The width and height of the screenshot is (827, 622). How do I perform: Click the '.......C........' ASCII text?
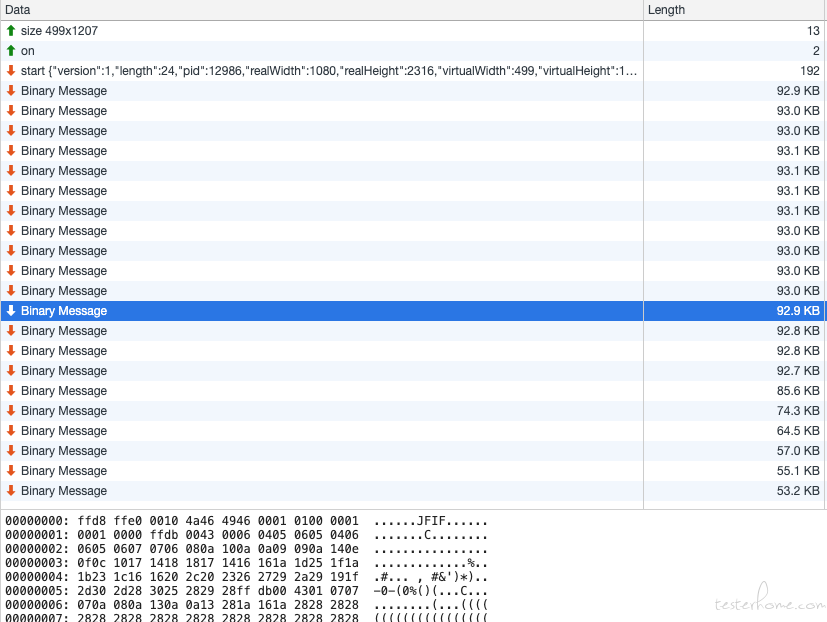pyautogui.click(x=431, y=535)
